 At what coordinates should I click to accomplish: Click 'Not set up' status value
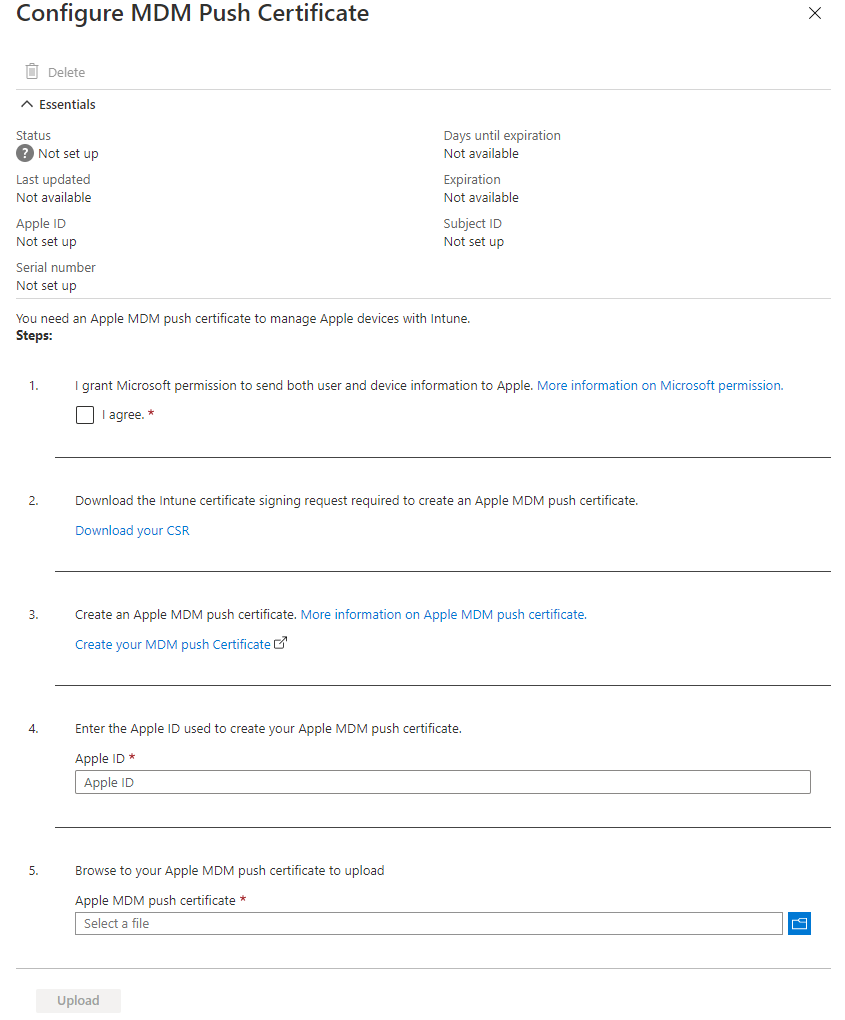tap(68, 154)
